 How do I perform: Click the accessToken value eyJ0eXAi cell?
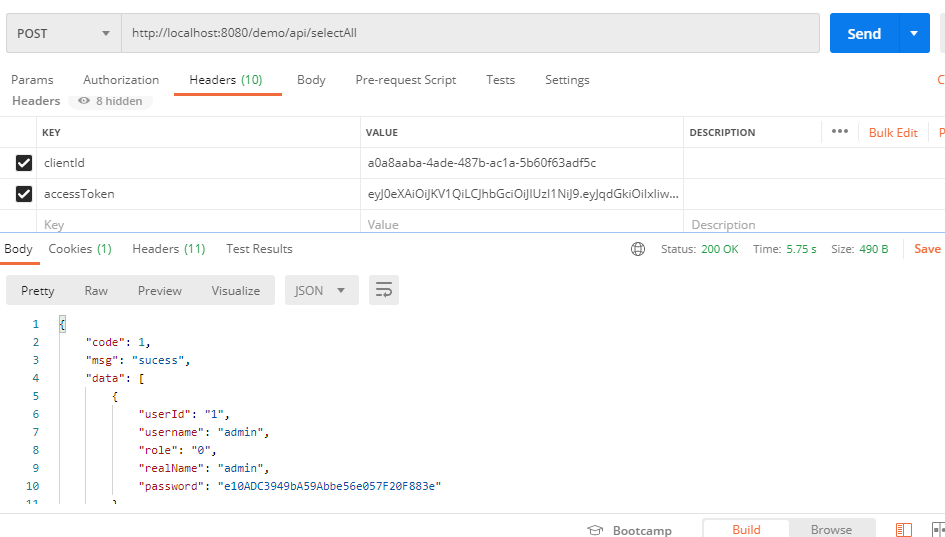(x=522, y=194)
